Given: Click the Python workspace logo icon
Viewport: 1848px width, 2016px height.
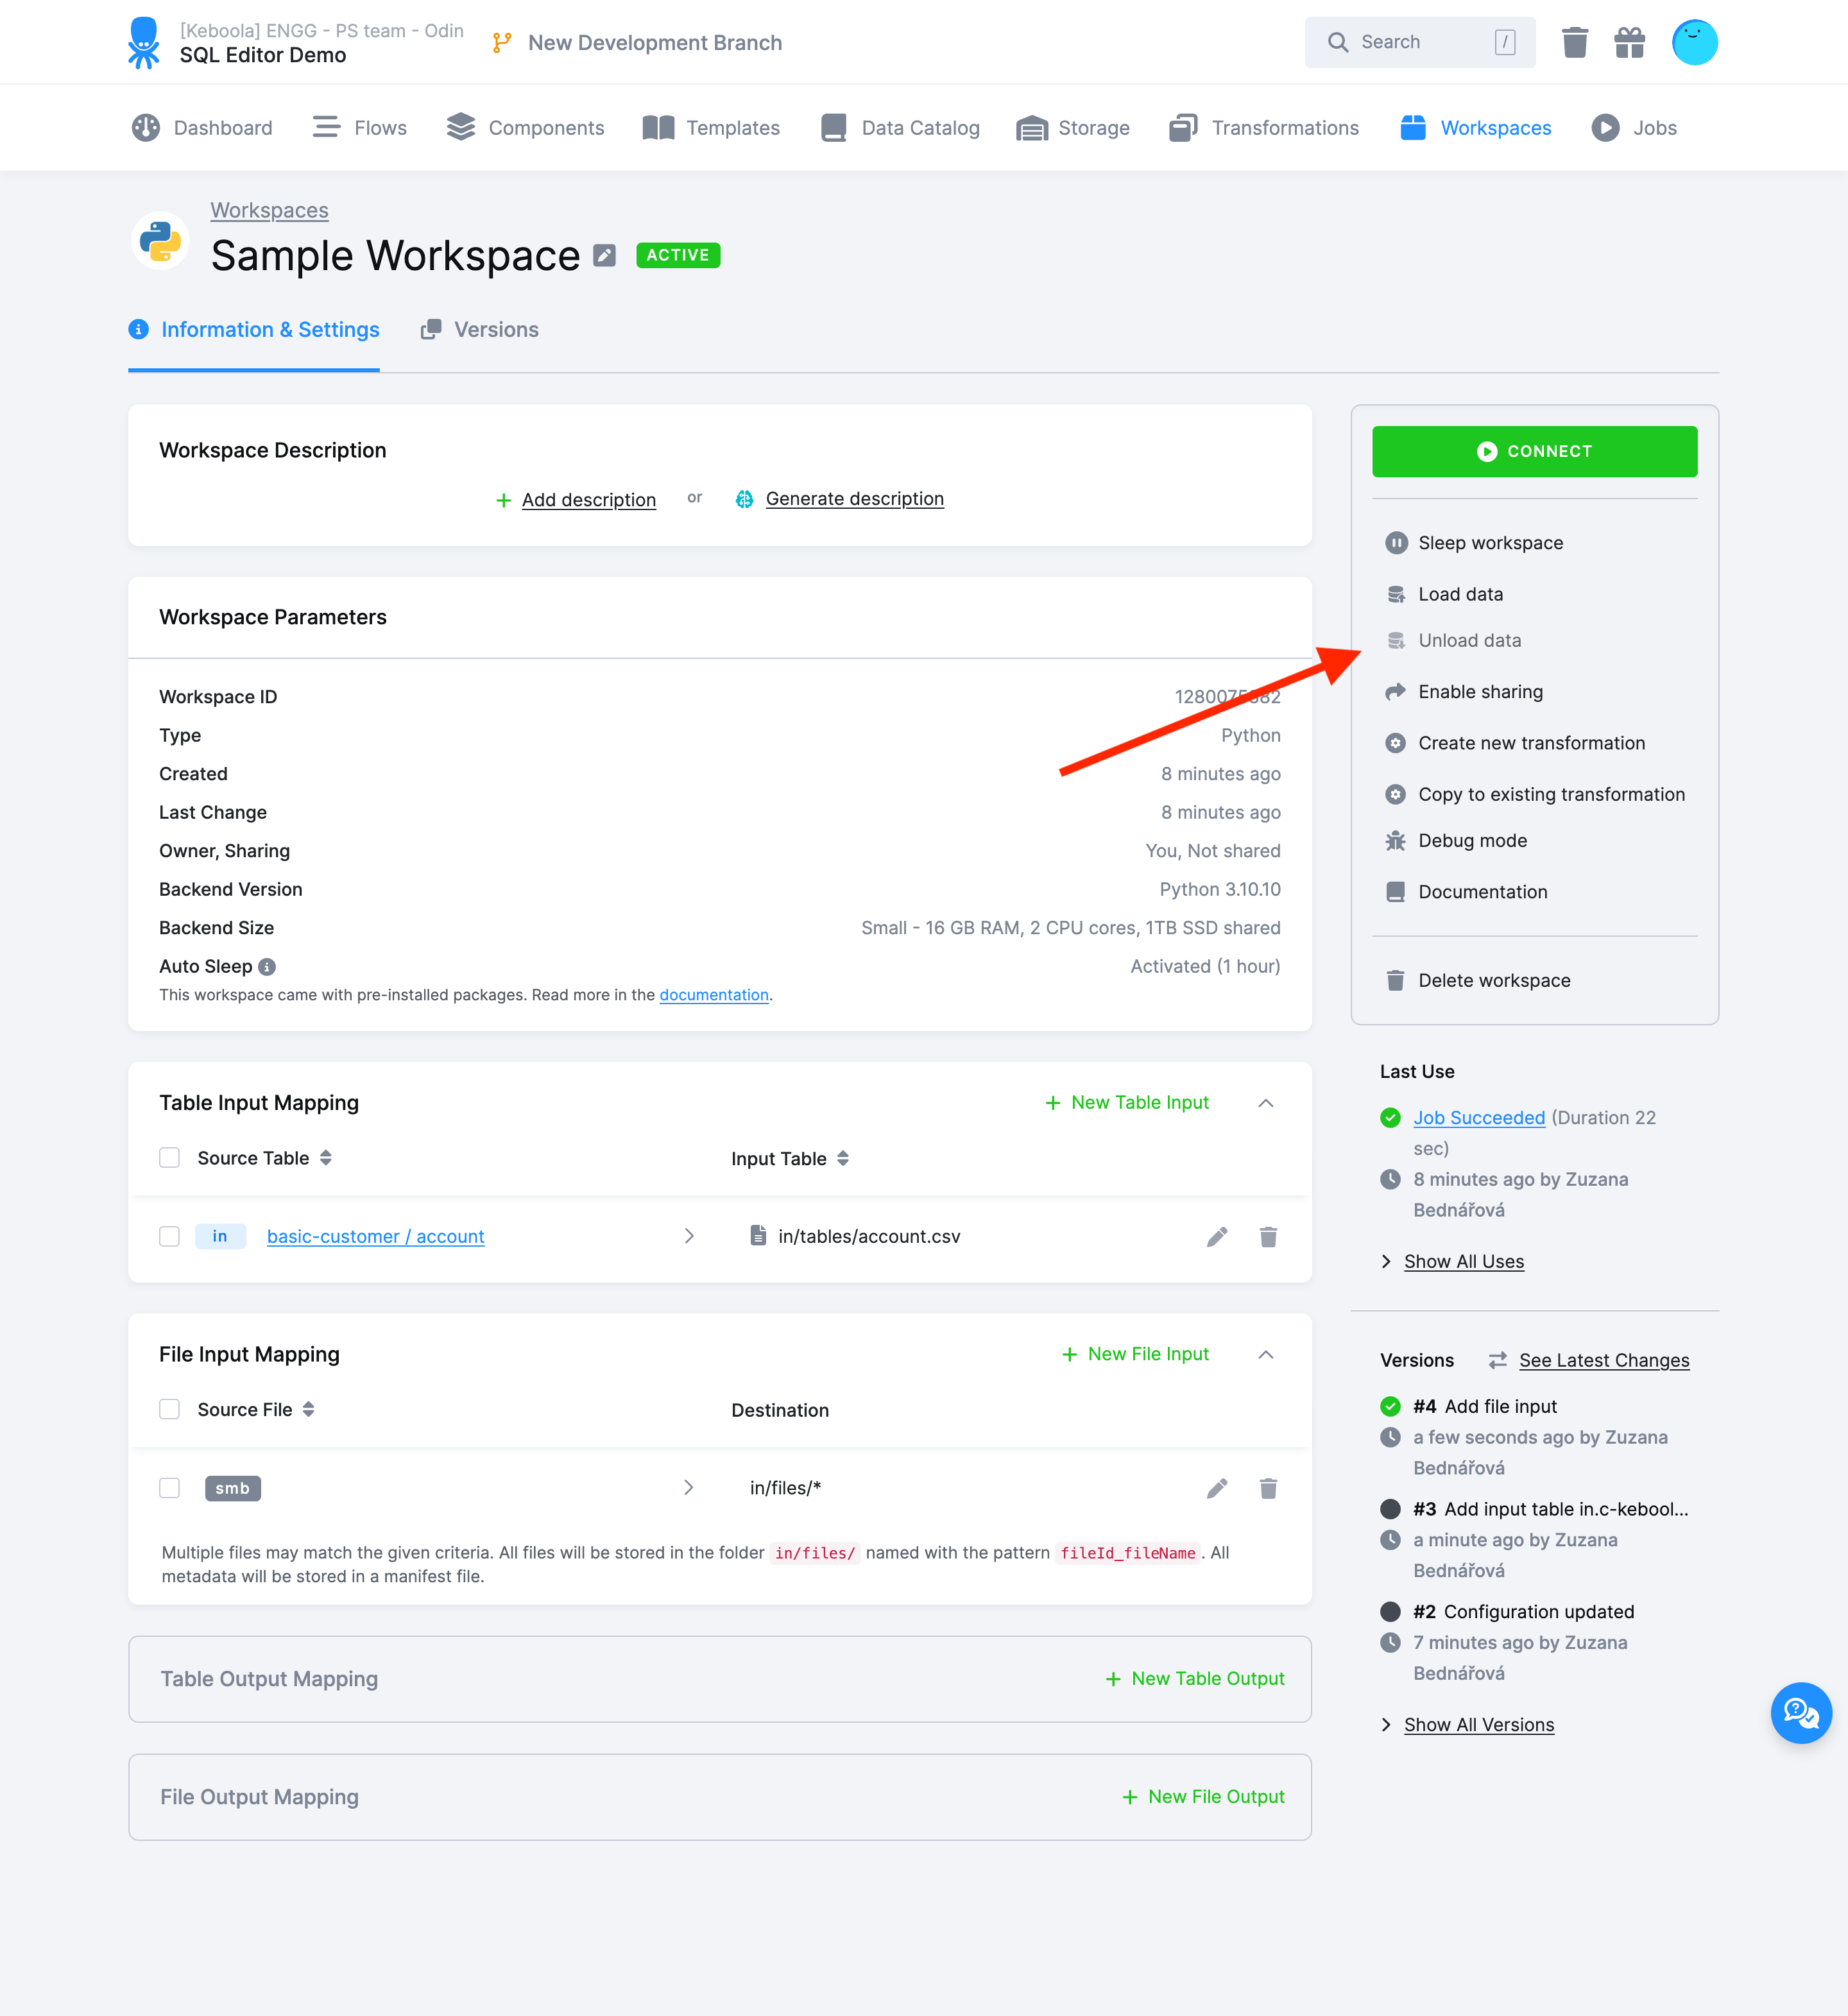Looking at the screenshot, I should pos(159,240).
